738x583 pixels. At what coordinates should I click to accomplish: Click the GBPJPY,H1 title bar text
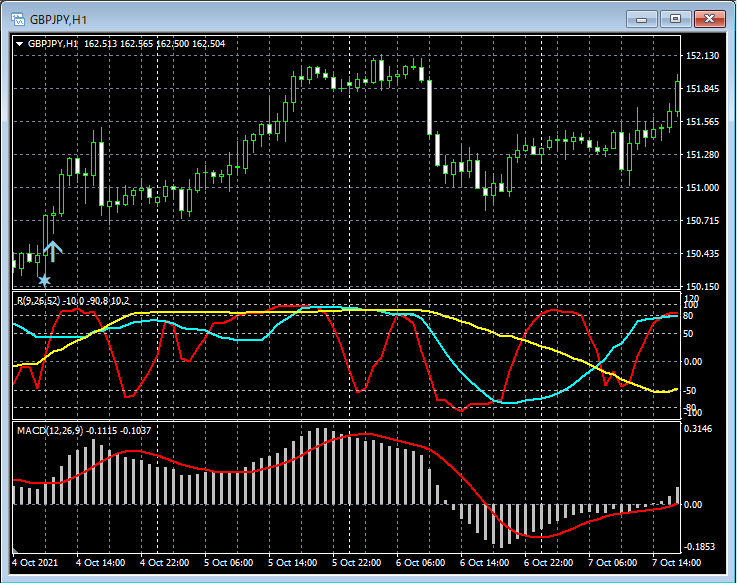pos(58,19)
